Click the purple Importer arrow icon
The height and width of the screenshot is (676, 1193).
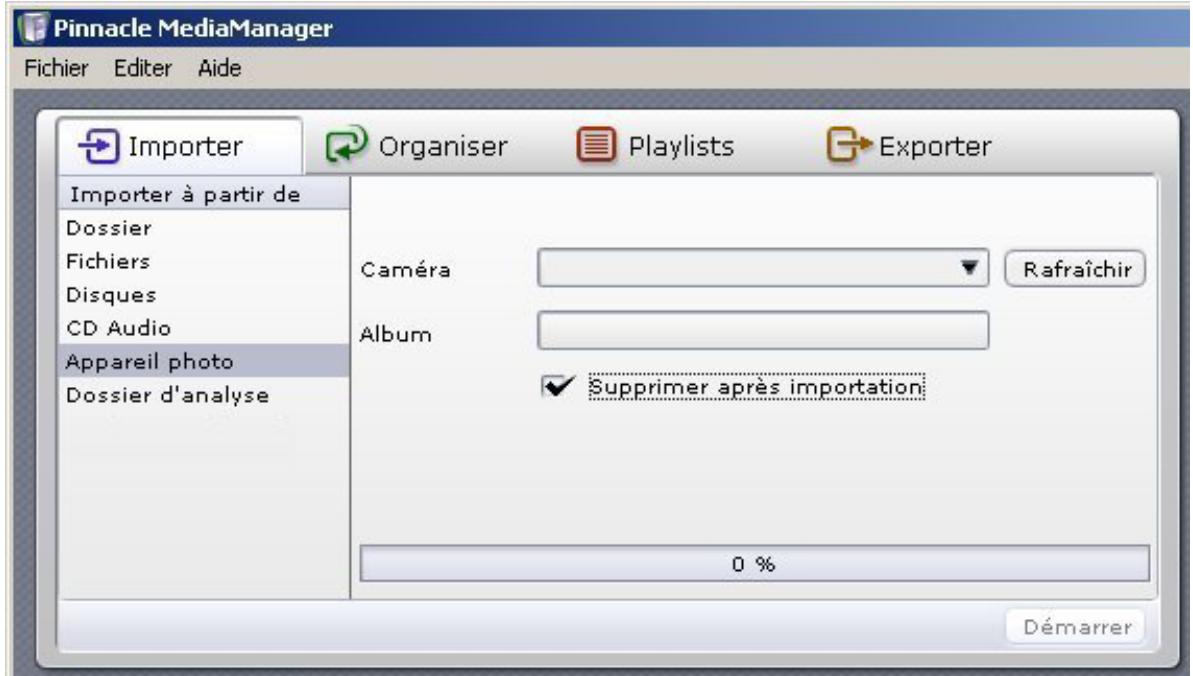coord(100,145)
